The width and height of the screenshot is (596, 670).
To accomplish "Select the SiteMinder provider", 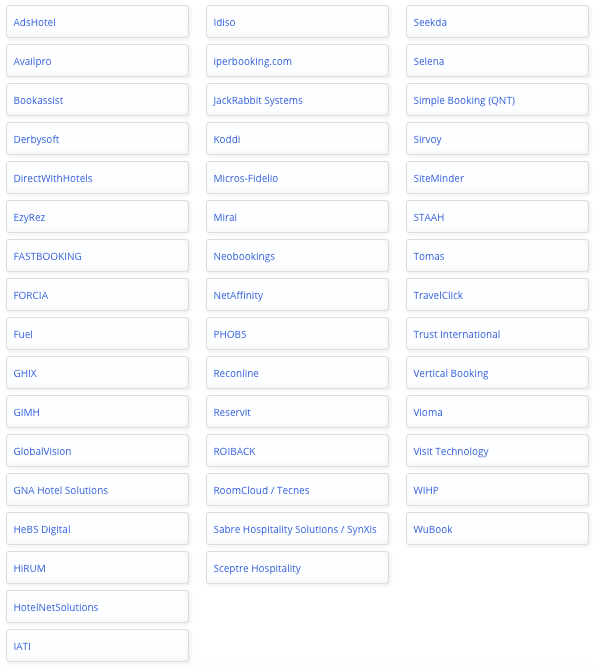I will coord(497,178).
